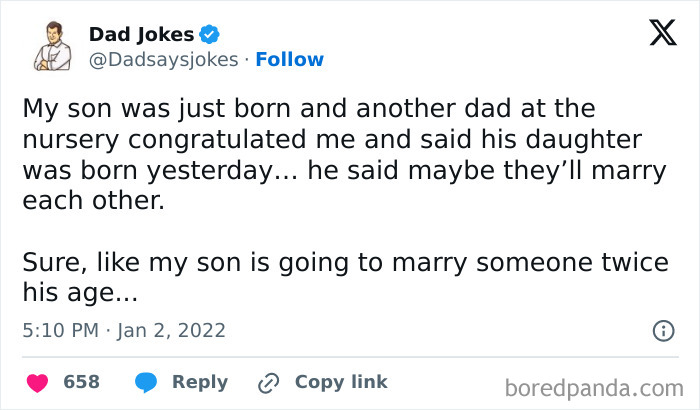Image resolution: width=700 pixels, height=410 pixels.
Task: Click the Copy link text
Action: coord(341,382)
